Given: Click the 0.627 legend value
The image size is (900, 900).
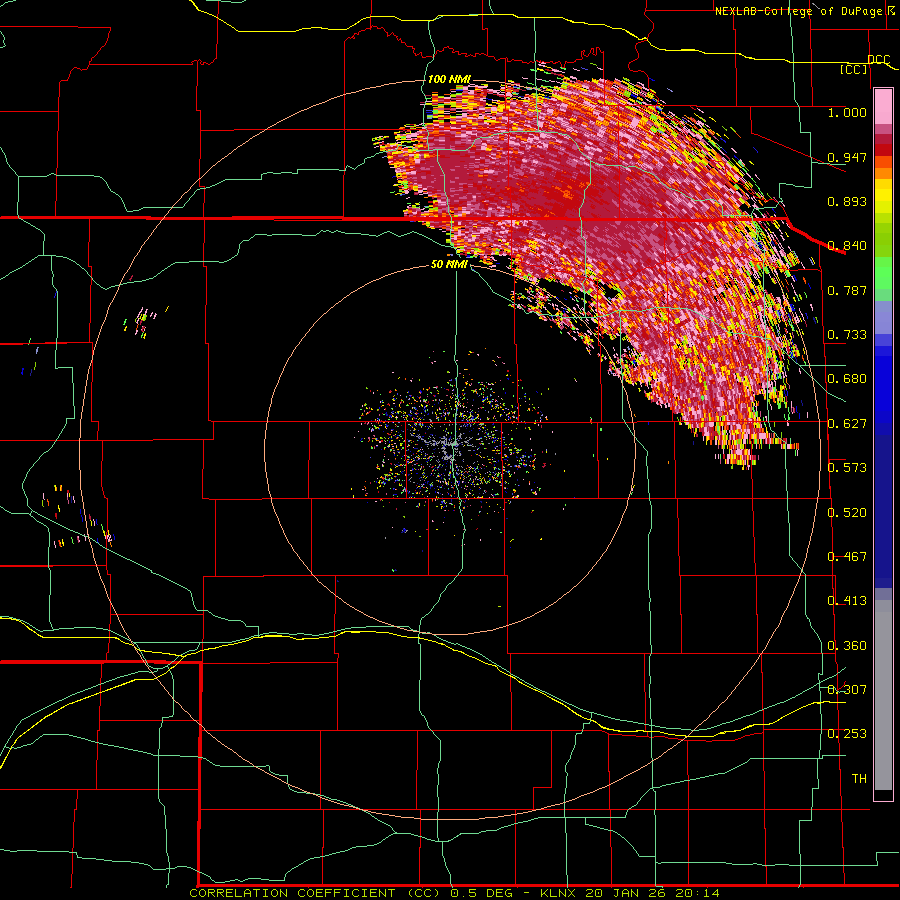Looking at the screenshot, I should pyautogui.click(x=847, y=424).
